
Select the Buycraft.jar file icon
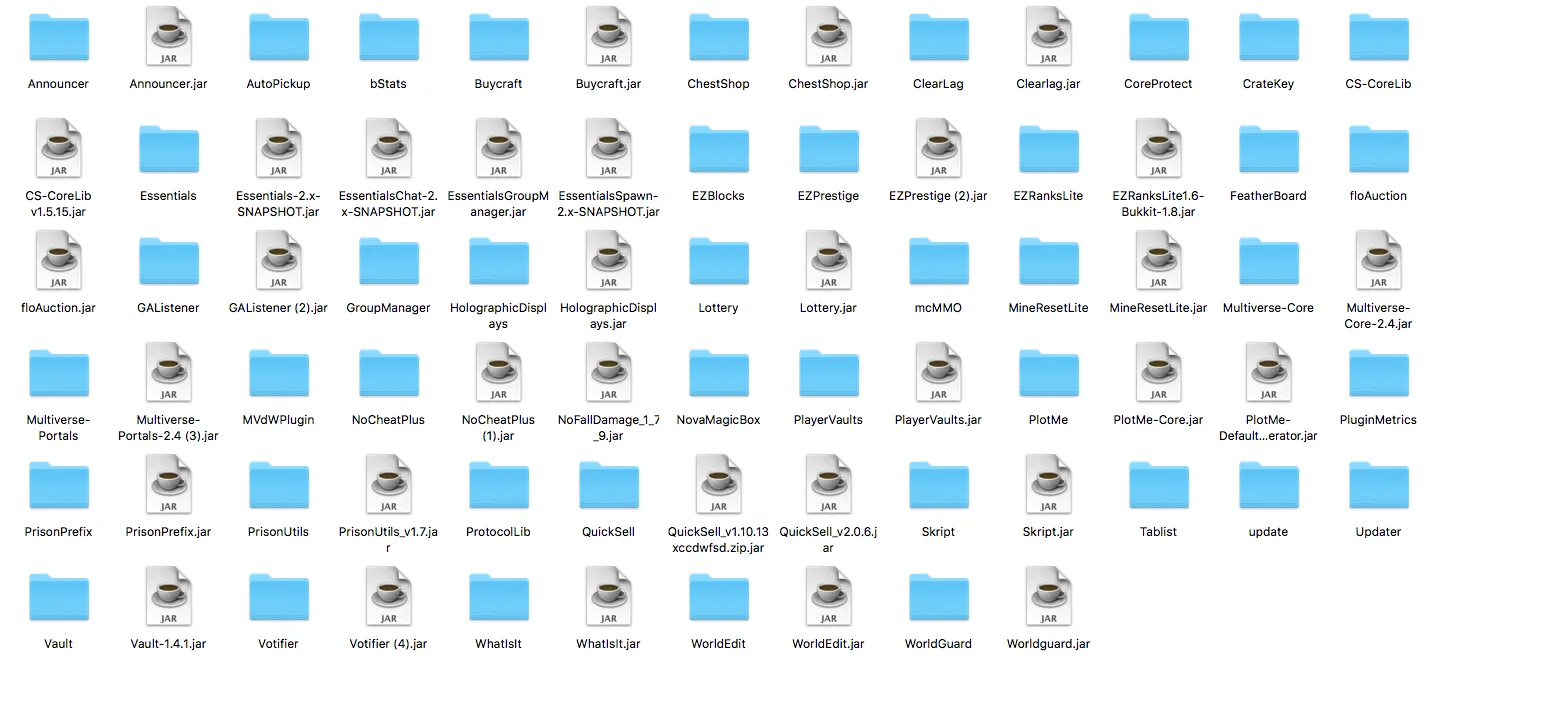coord(608,36)
